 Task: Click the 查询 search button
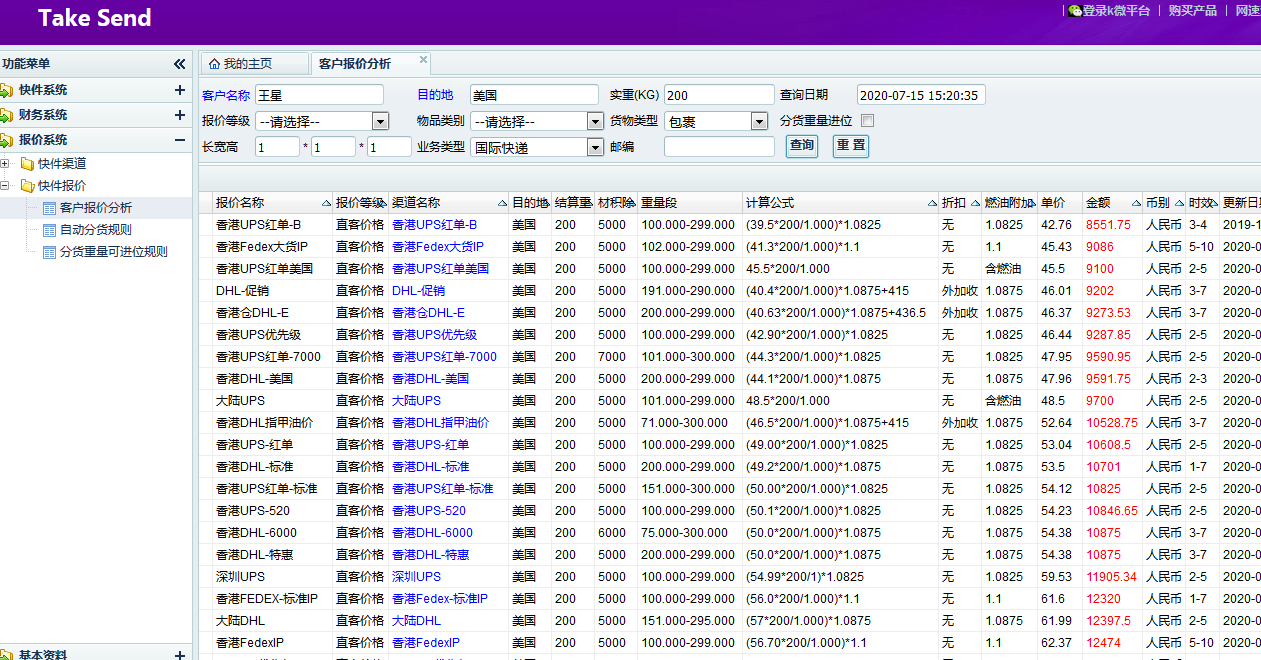(802, 146)
